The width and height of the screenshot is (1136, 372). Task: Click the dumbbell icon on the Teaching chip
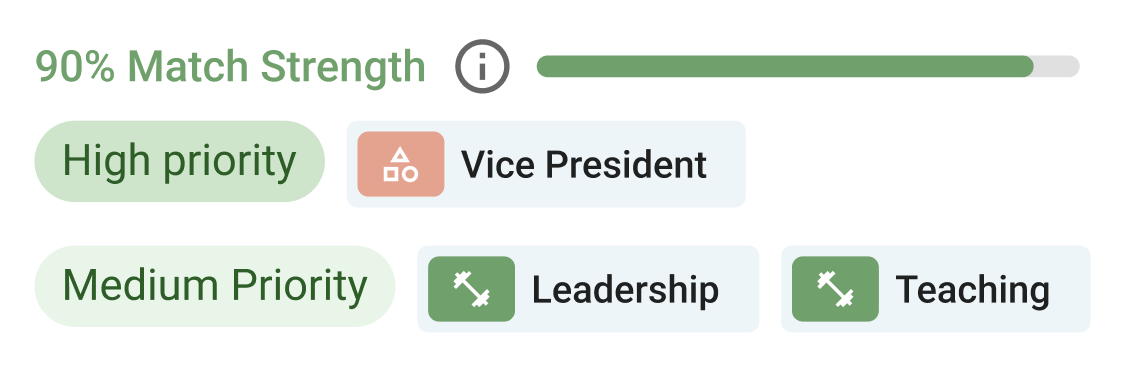835,289
